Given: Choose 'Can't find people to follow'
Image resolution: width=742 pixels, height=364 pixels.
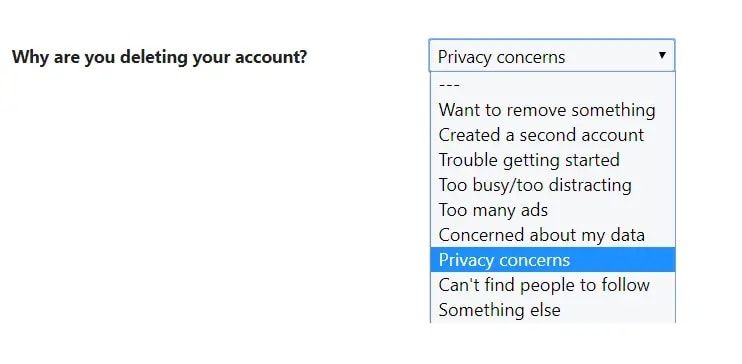Looking at the screenshot, I should [x=553, y=285].
